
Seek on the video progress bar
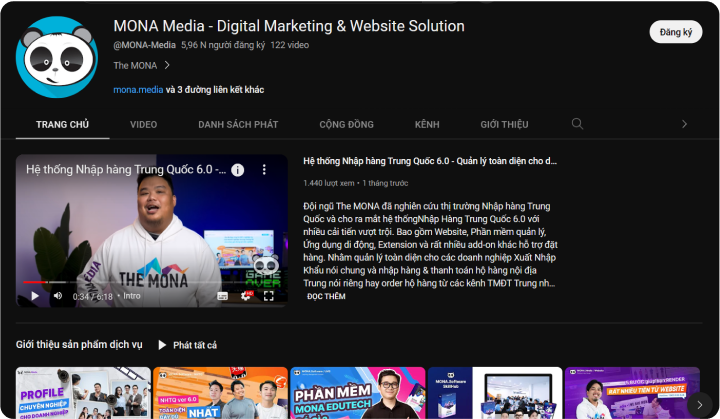(152, 282)
